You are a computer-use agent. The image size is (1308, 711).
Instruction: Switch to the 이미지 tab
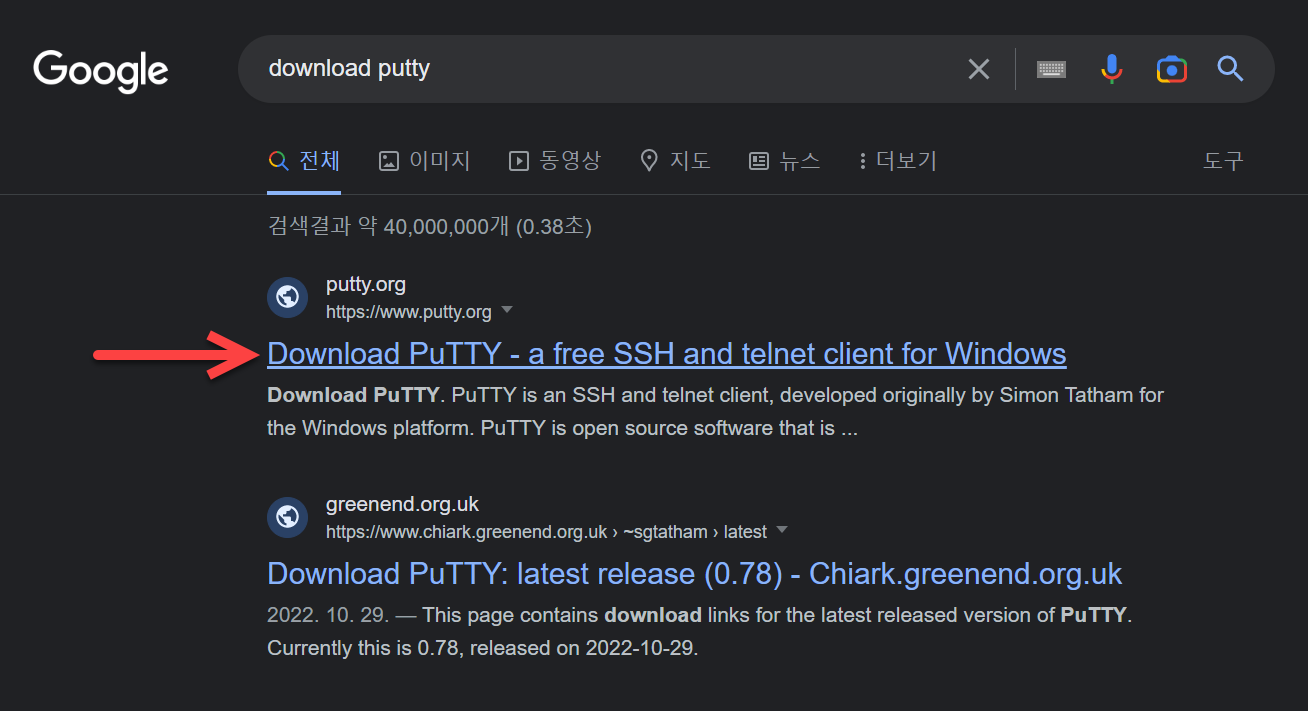click(x=424, y=161)
